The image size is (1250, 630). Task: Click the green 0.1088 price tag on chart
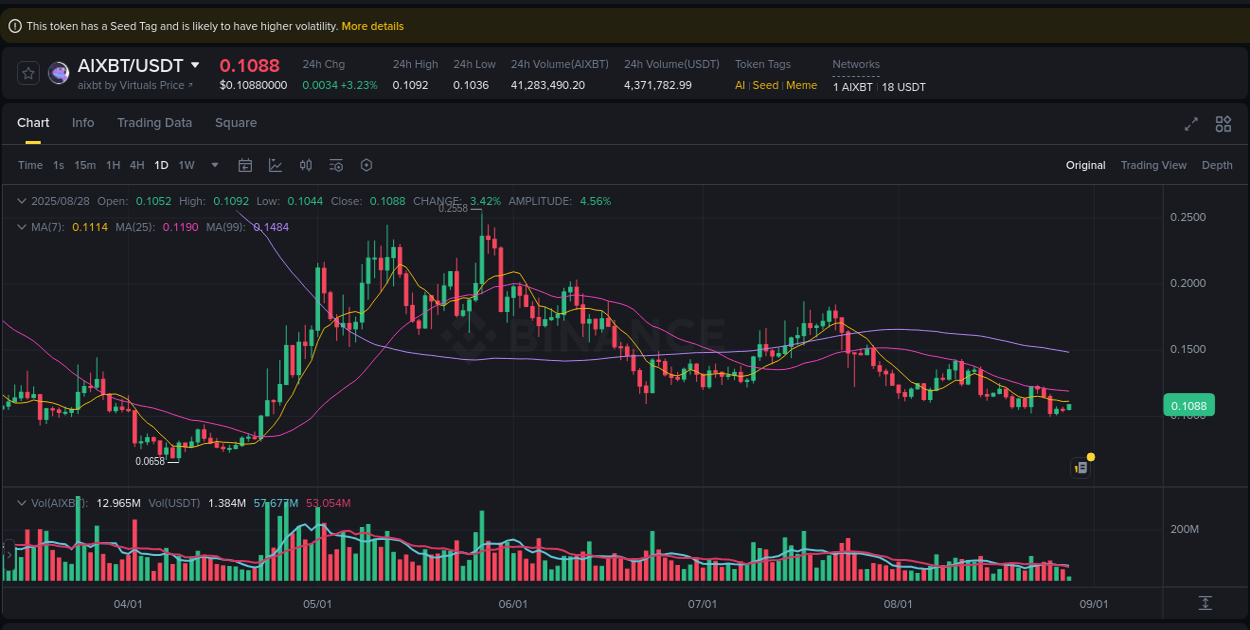pos(1188,405)
